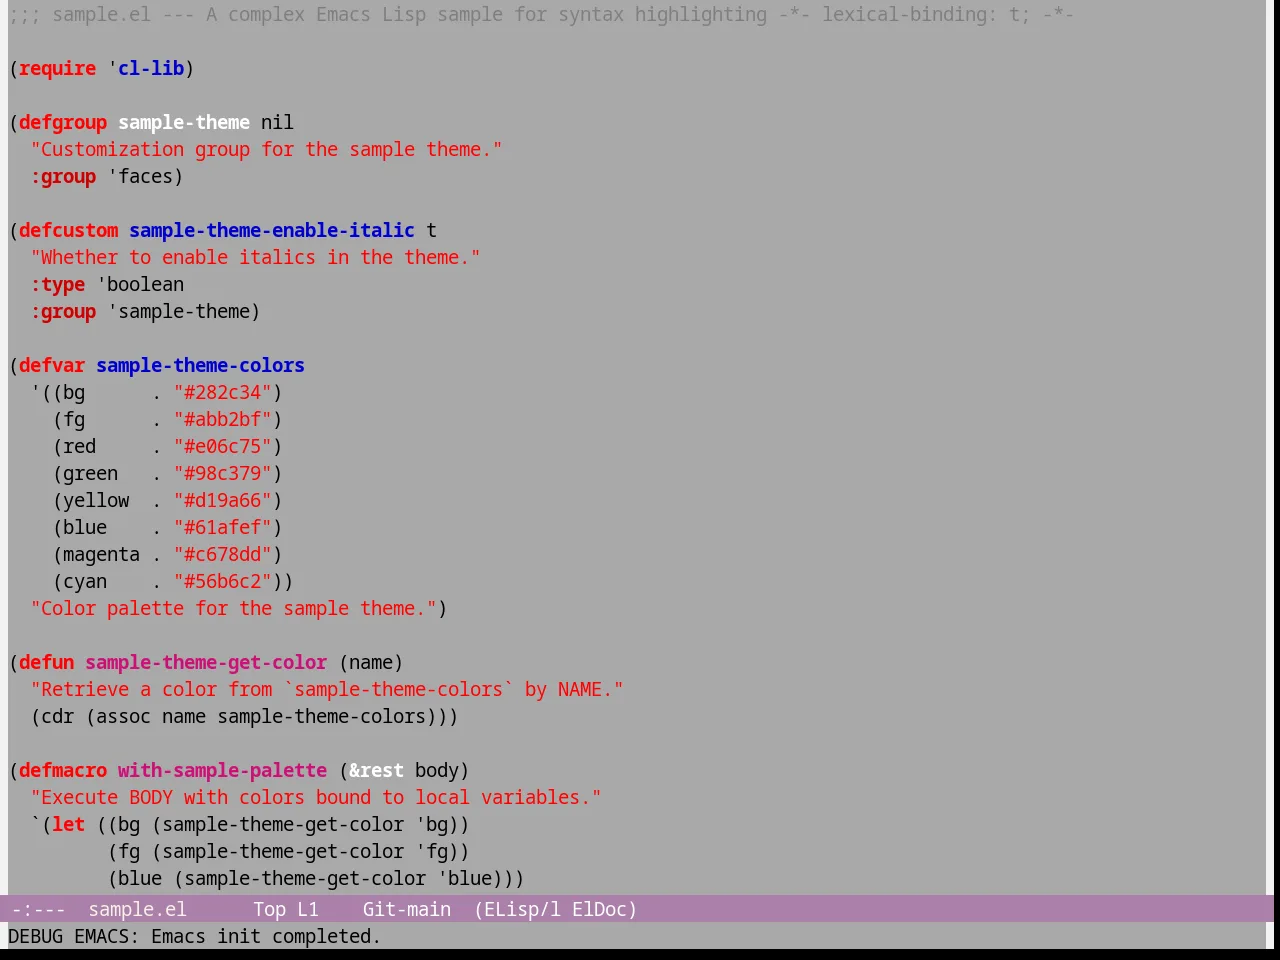
Task: Click the '(name)' argument list
Action: [371, 662]
